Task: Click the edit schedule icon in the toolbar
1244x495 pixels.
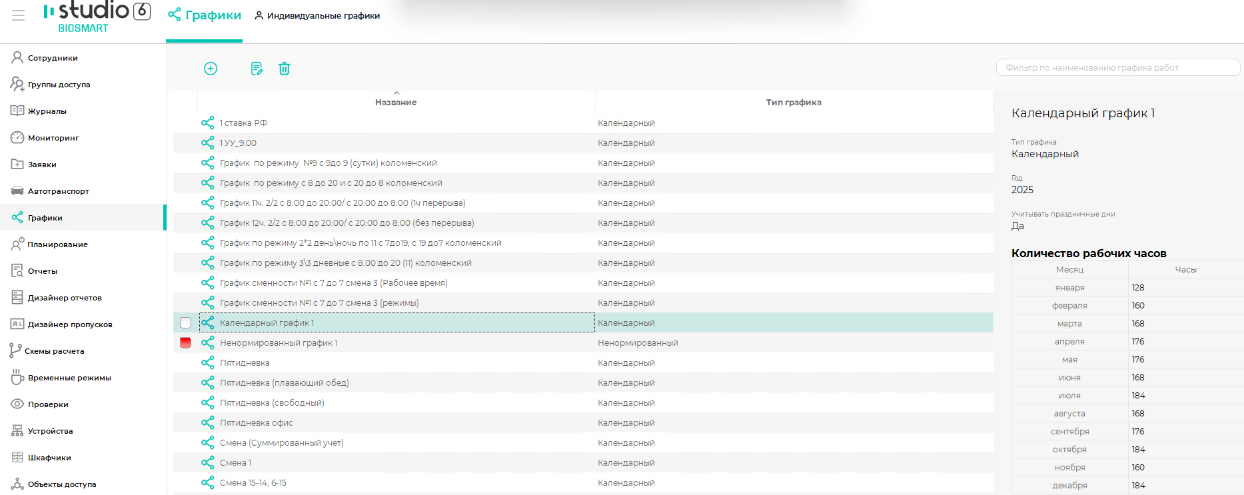Action: click(x=257, y=69)
